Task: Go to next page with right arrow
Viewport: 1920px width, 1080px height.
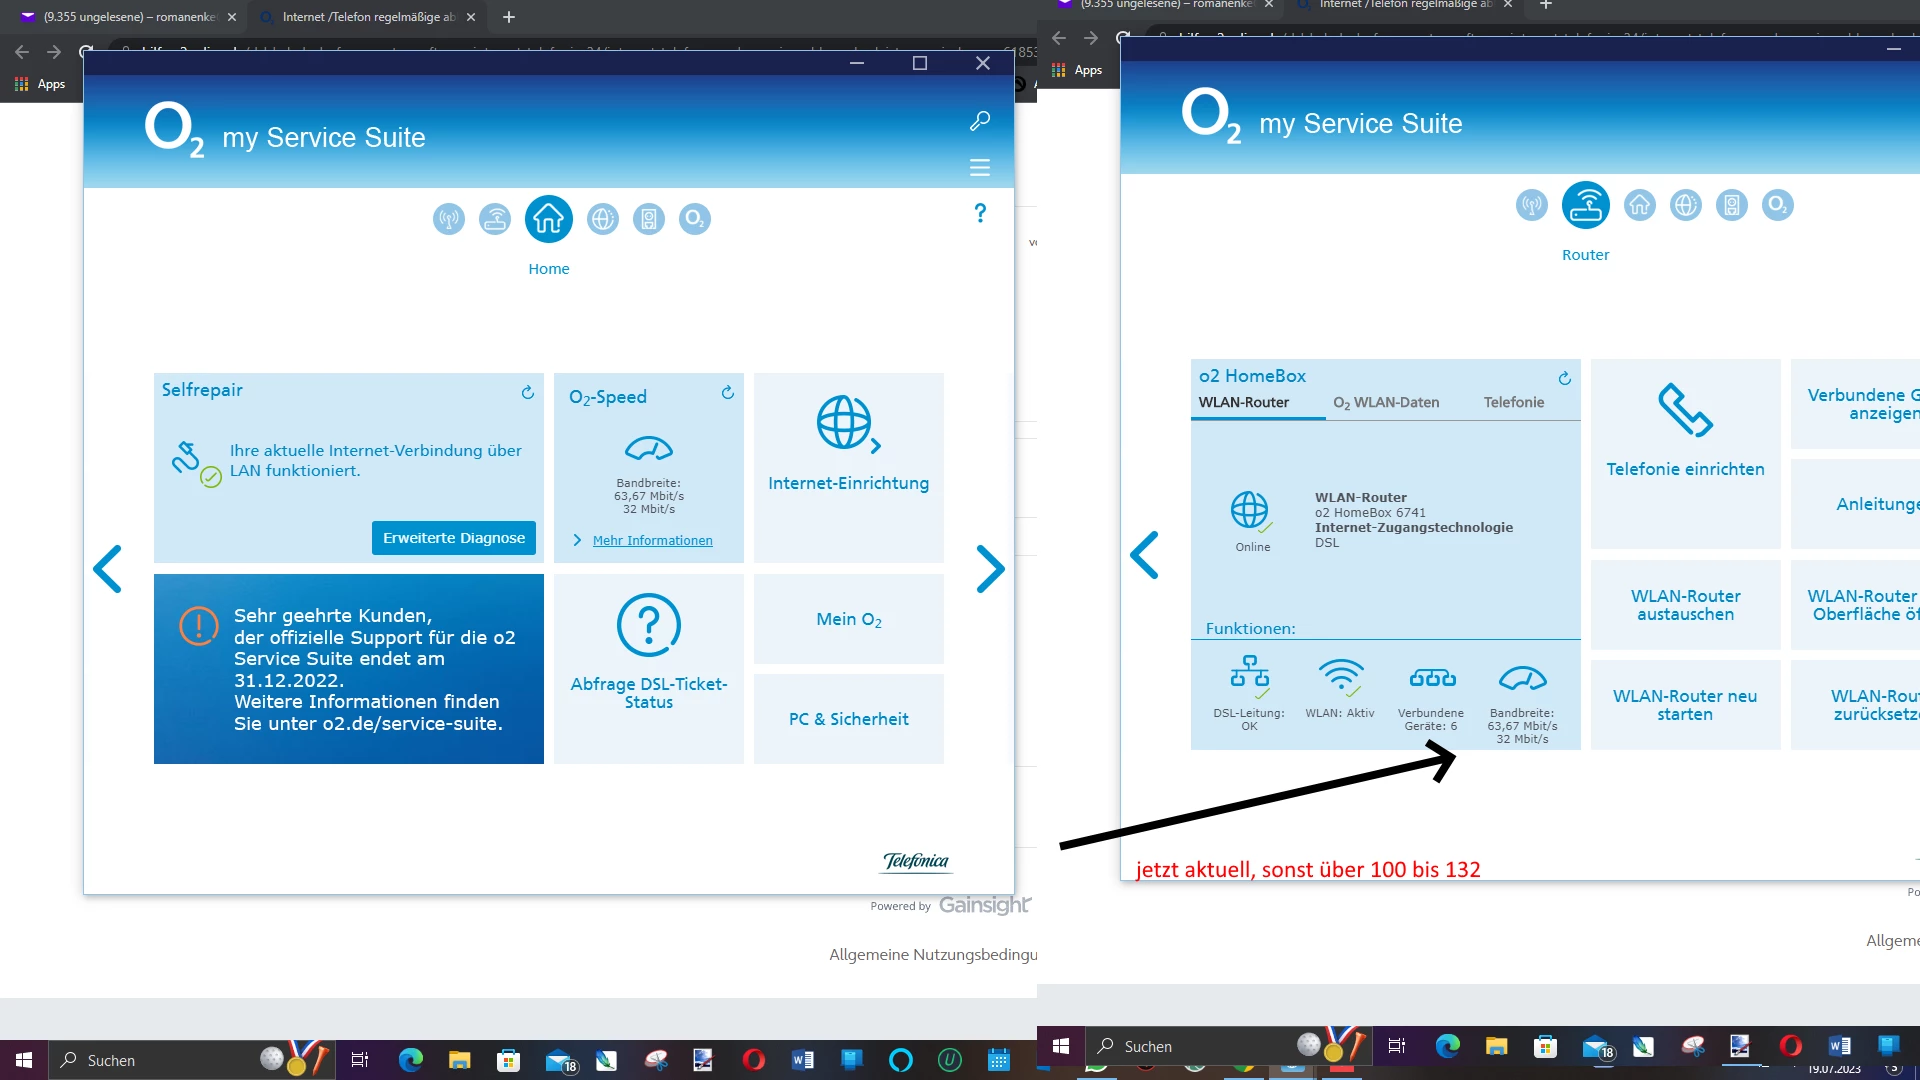Action: [990, 569]
